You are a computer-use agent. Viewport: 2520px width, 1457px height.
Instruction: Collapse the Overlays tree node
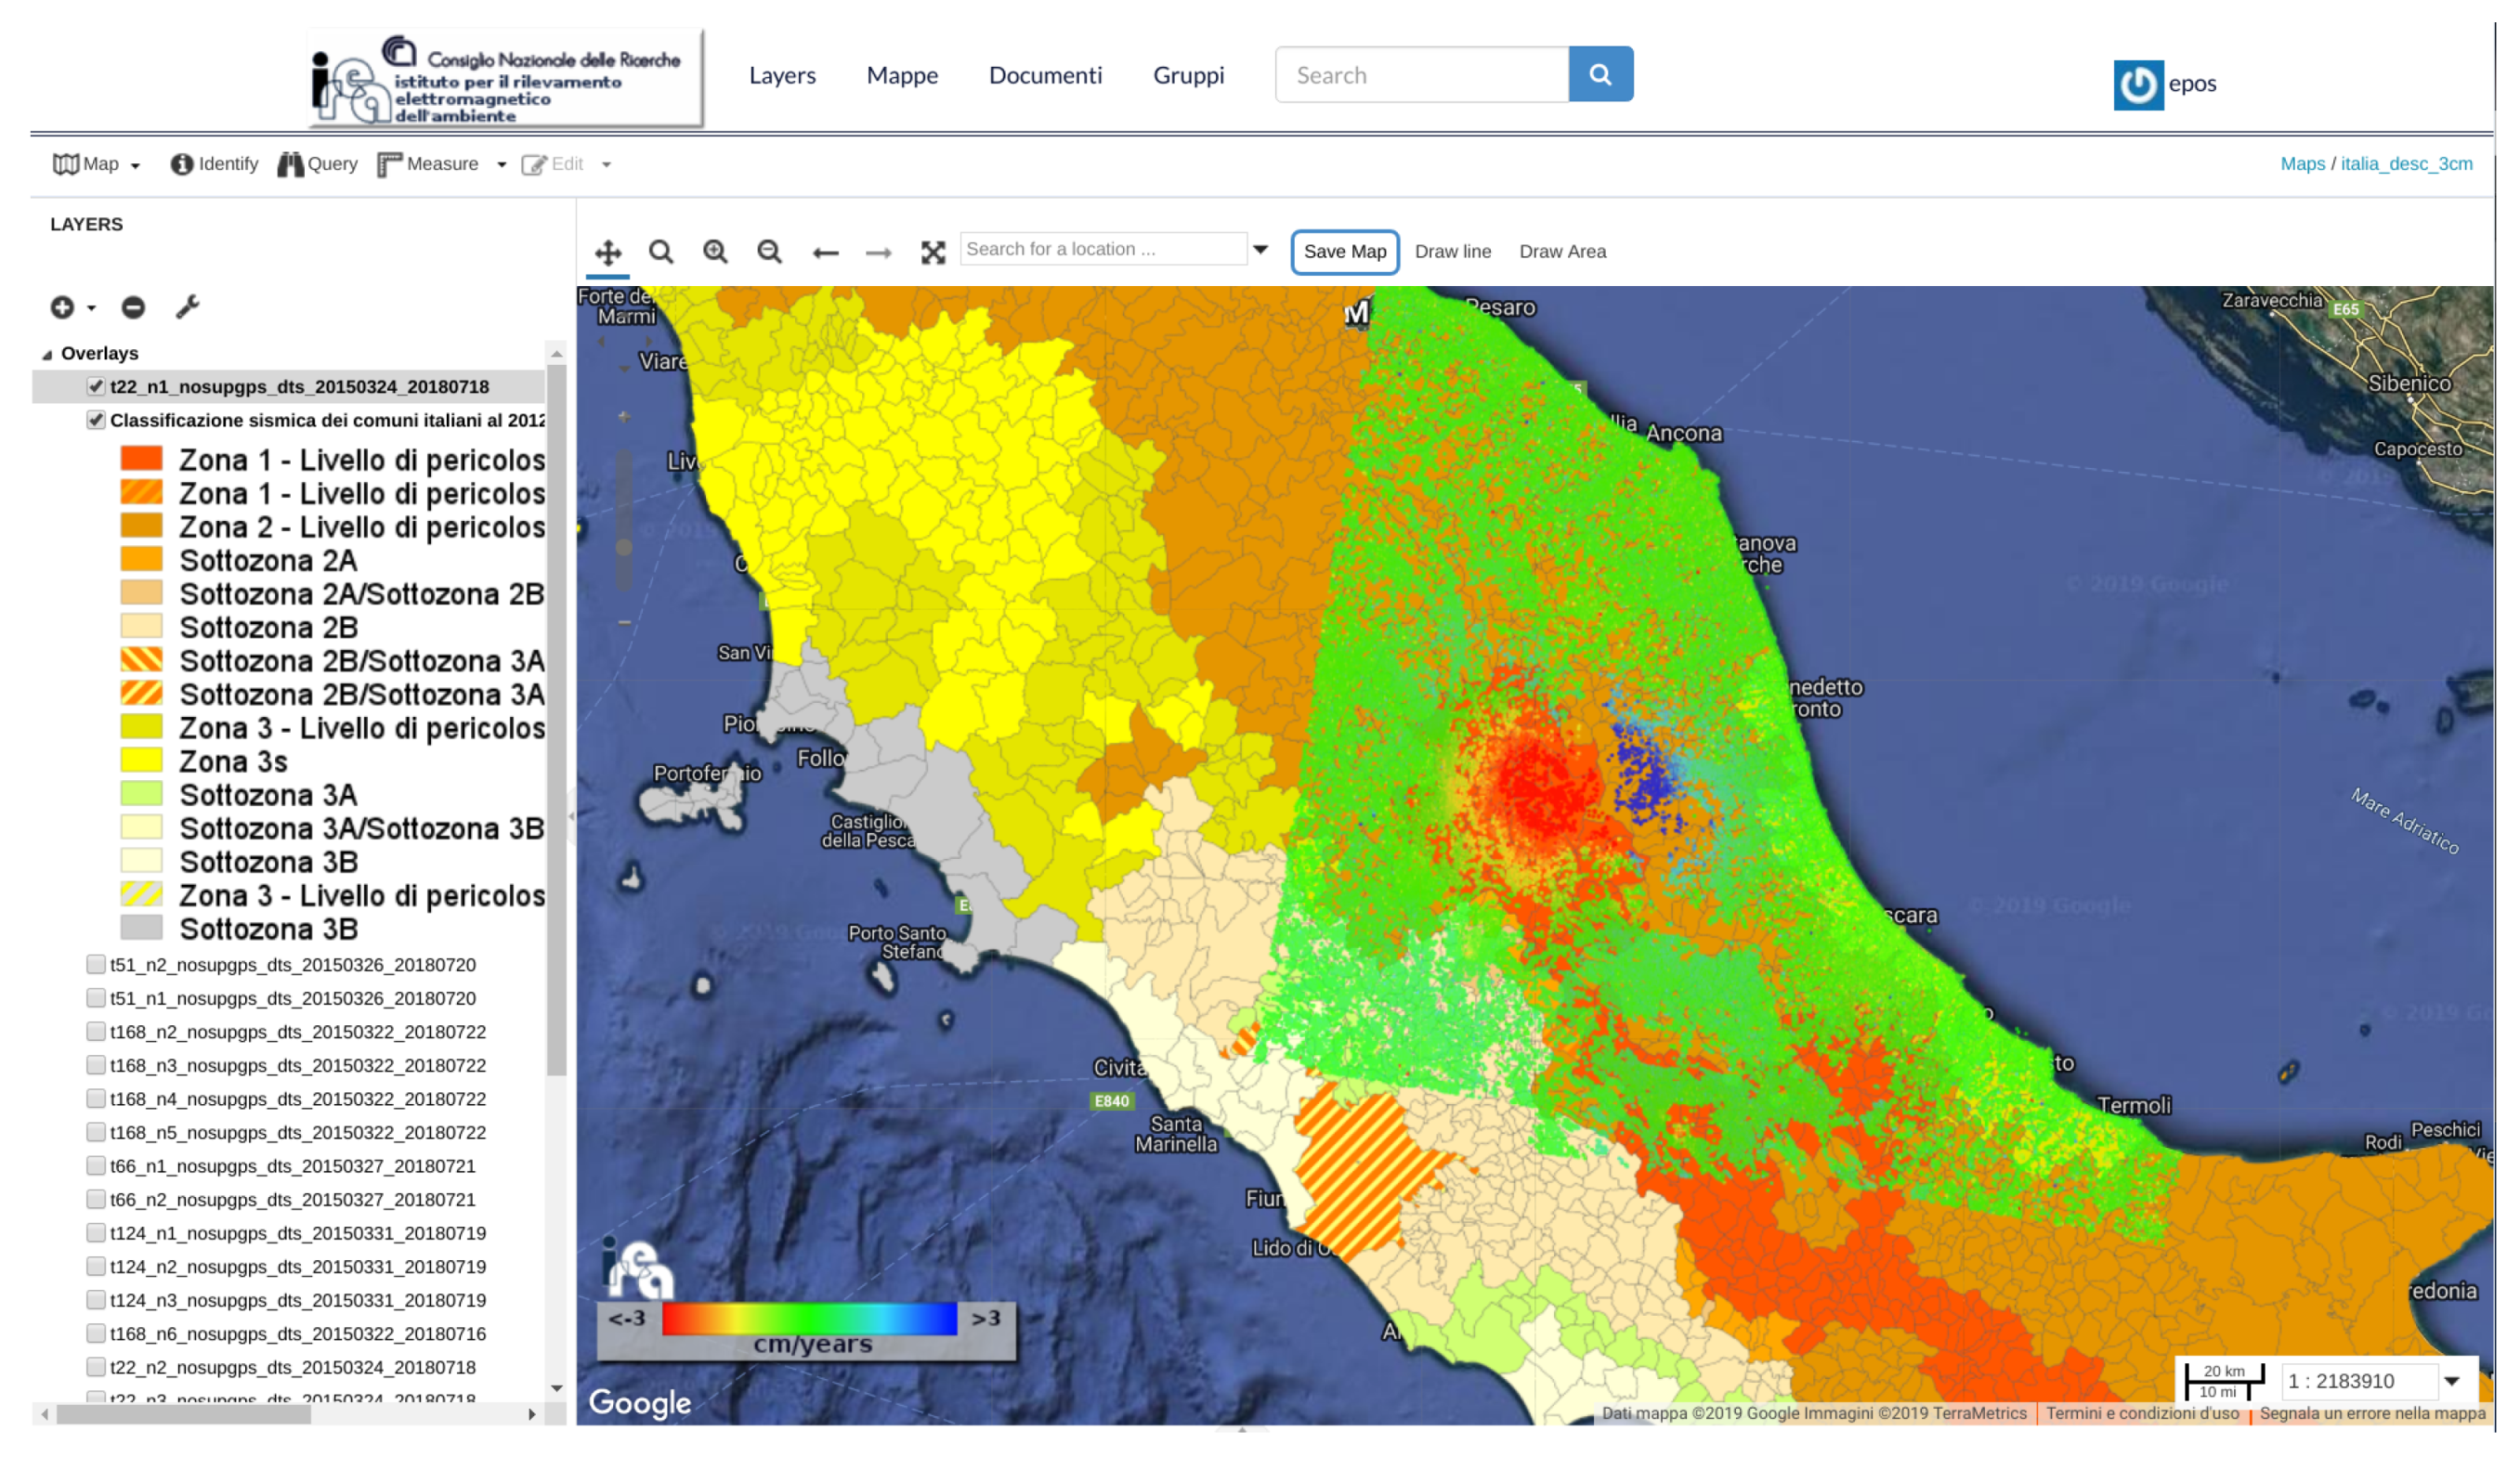point(46,354)
